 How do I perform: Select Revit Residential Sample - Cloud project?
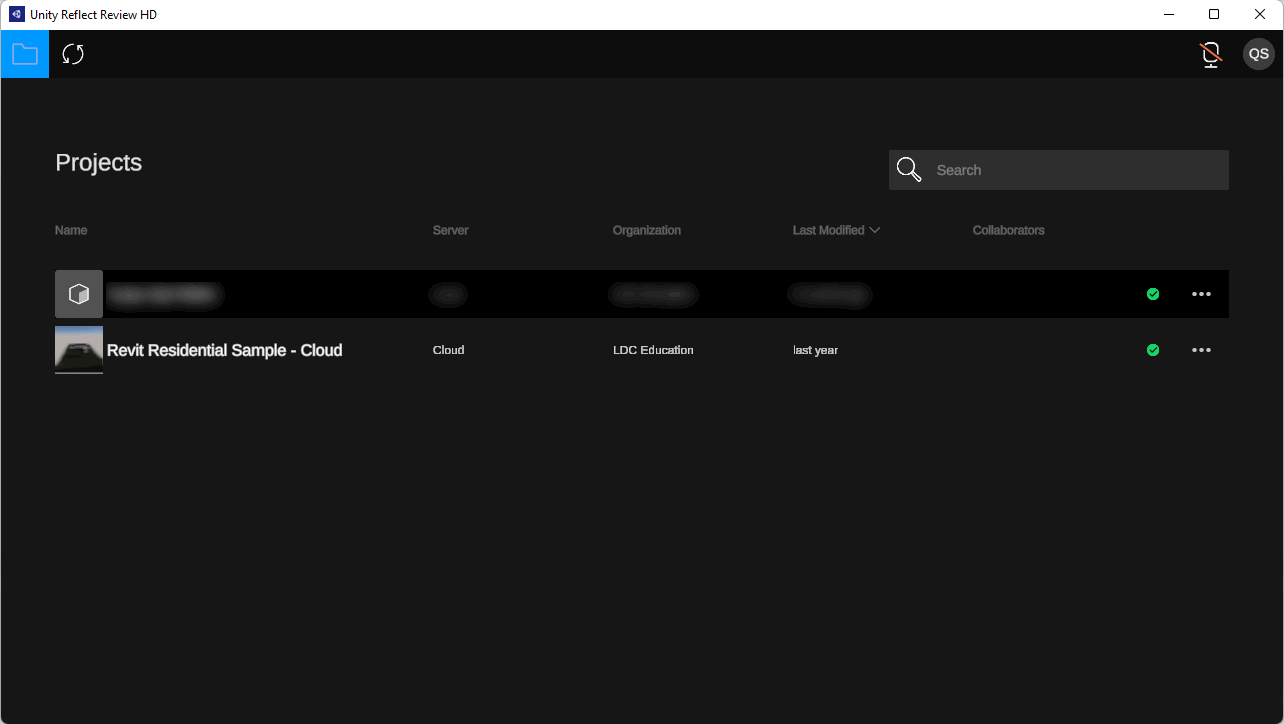click(225, 350)
